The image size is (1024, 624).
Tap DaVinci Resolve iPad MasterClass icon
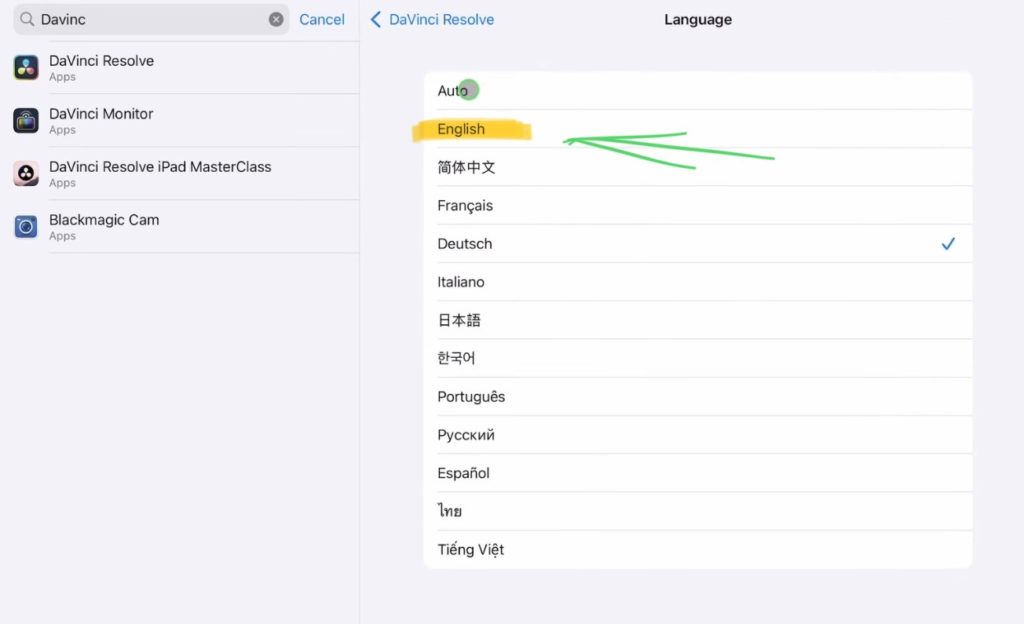point(26,174)
